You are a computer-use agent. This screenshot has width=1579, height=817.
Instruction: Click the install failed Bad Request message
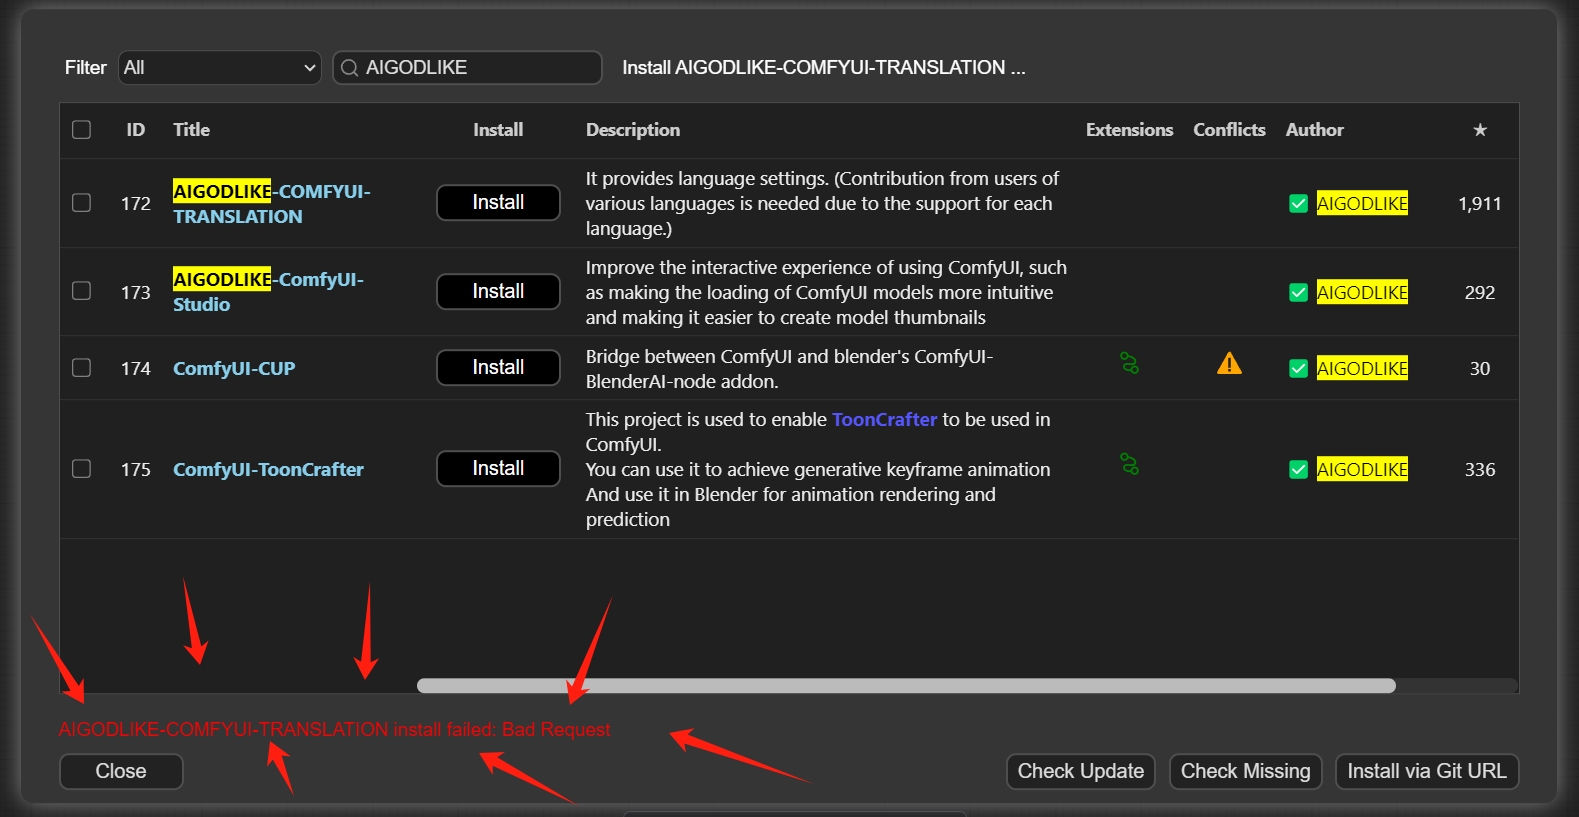334,730
